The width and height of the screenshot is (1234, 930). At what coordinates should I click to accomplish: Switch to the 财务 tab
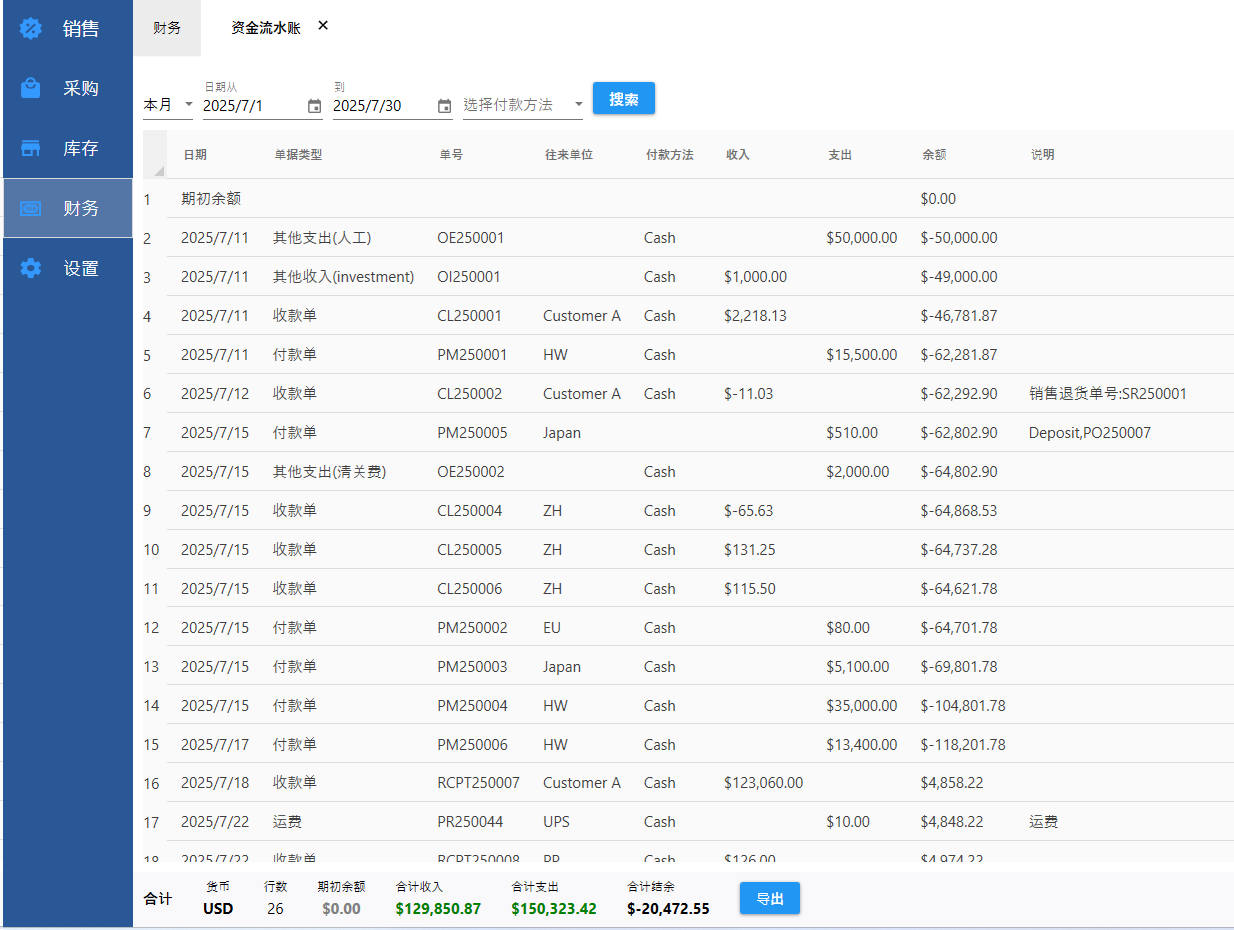(x=167, y=28)
